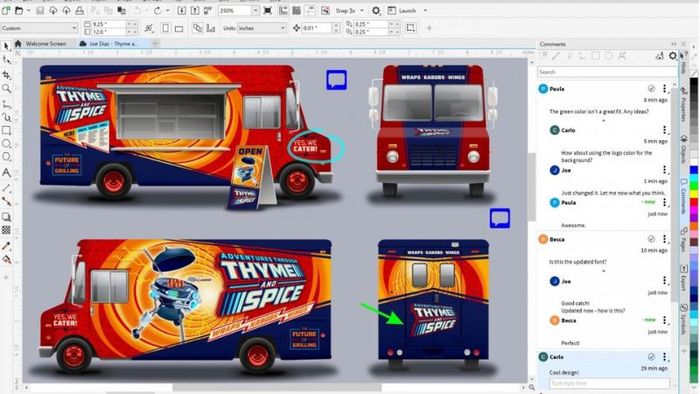Image resolution: width=700 pixels, height=394 pixels.
Task: Click the Search field in Comments panel
Action: pyautogui.click(x=607, y=72)
